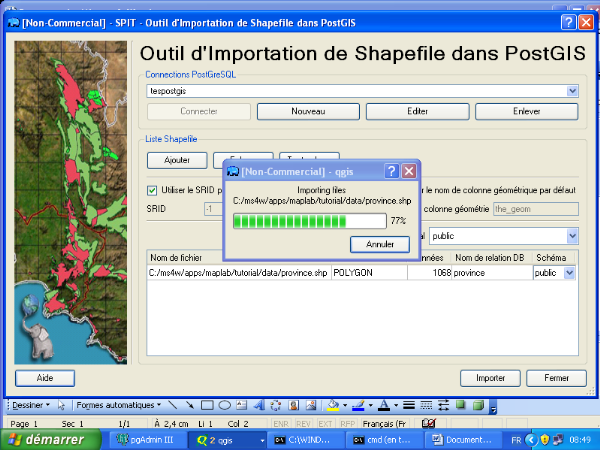The height and width of the screenshot is (450, 600).
Task: Click the Annuler button
Action: 380,244
